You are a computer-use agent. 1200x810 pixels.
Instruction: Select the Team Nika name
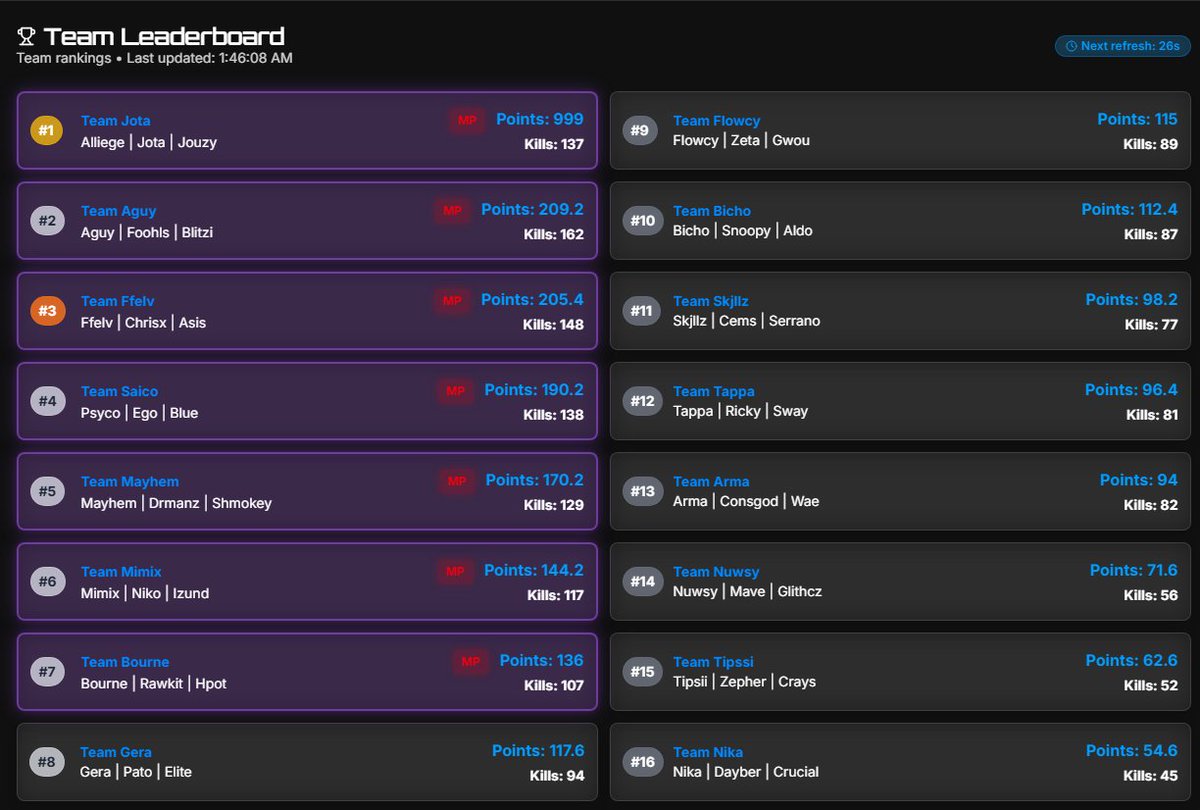(x=708, y=752)
